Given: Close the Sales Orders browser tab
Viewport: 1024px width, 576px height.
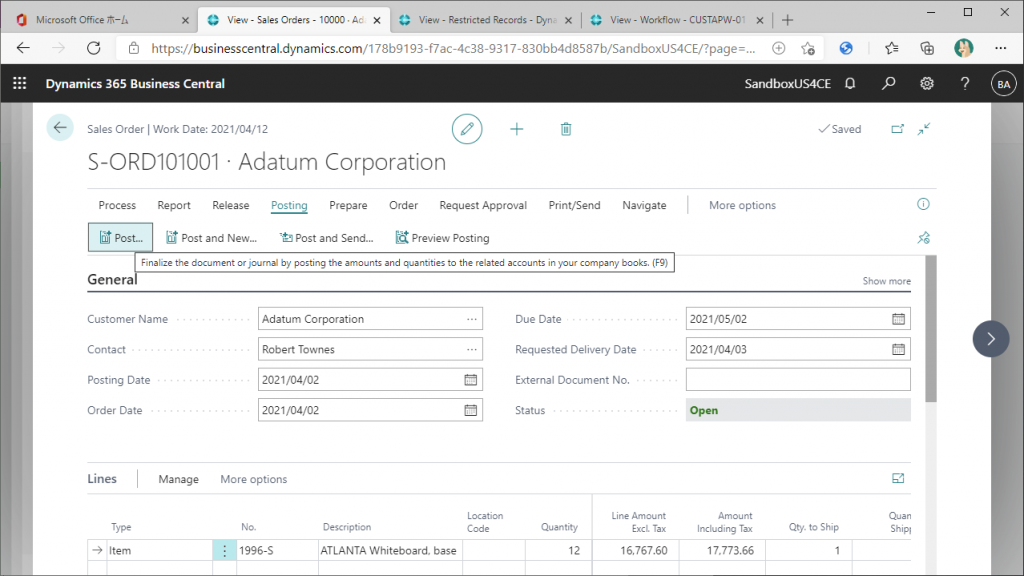Looking at the screenshot, I should click(377, 20).
